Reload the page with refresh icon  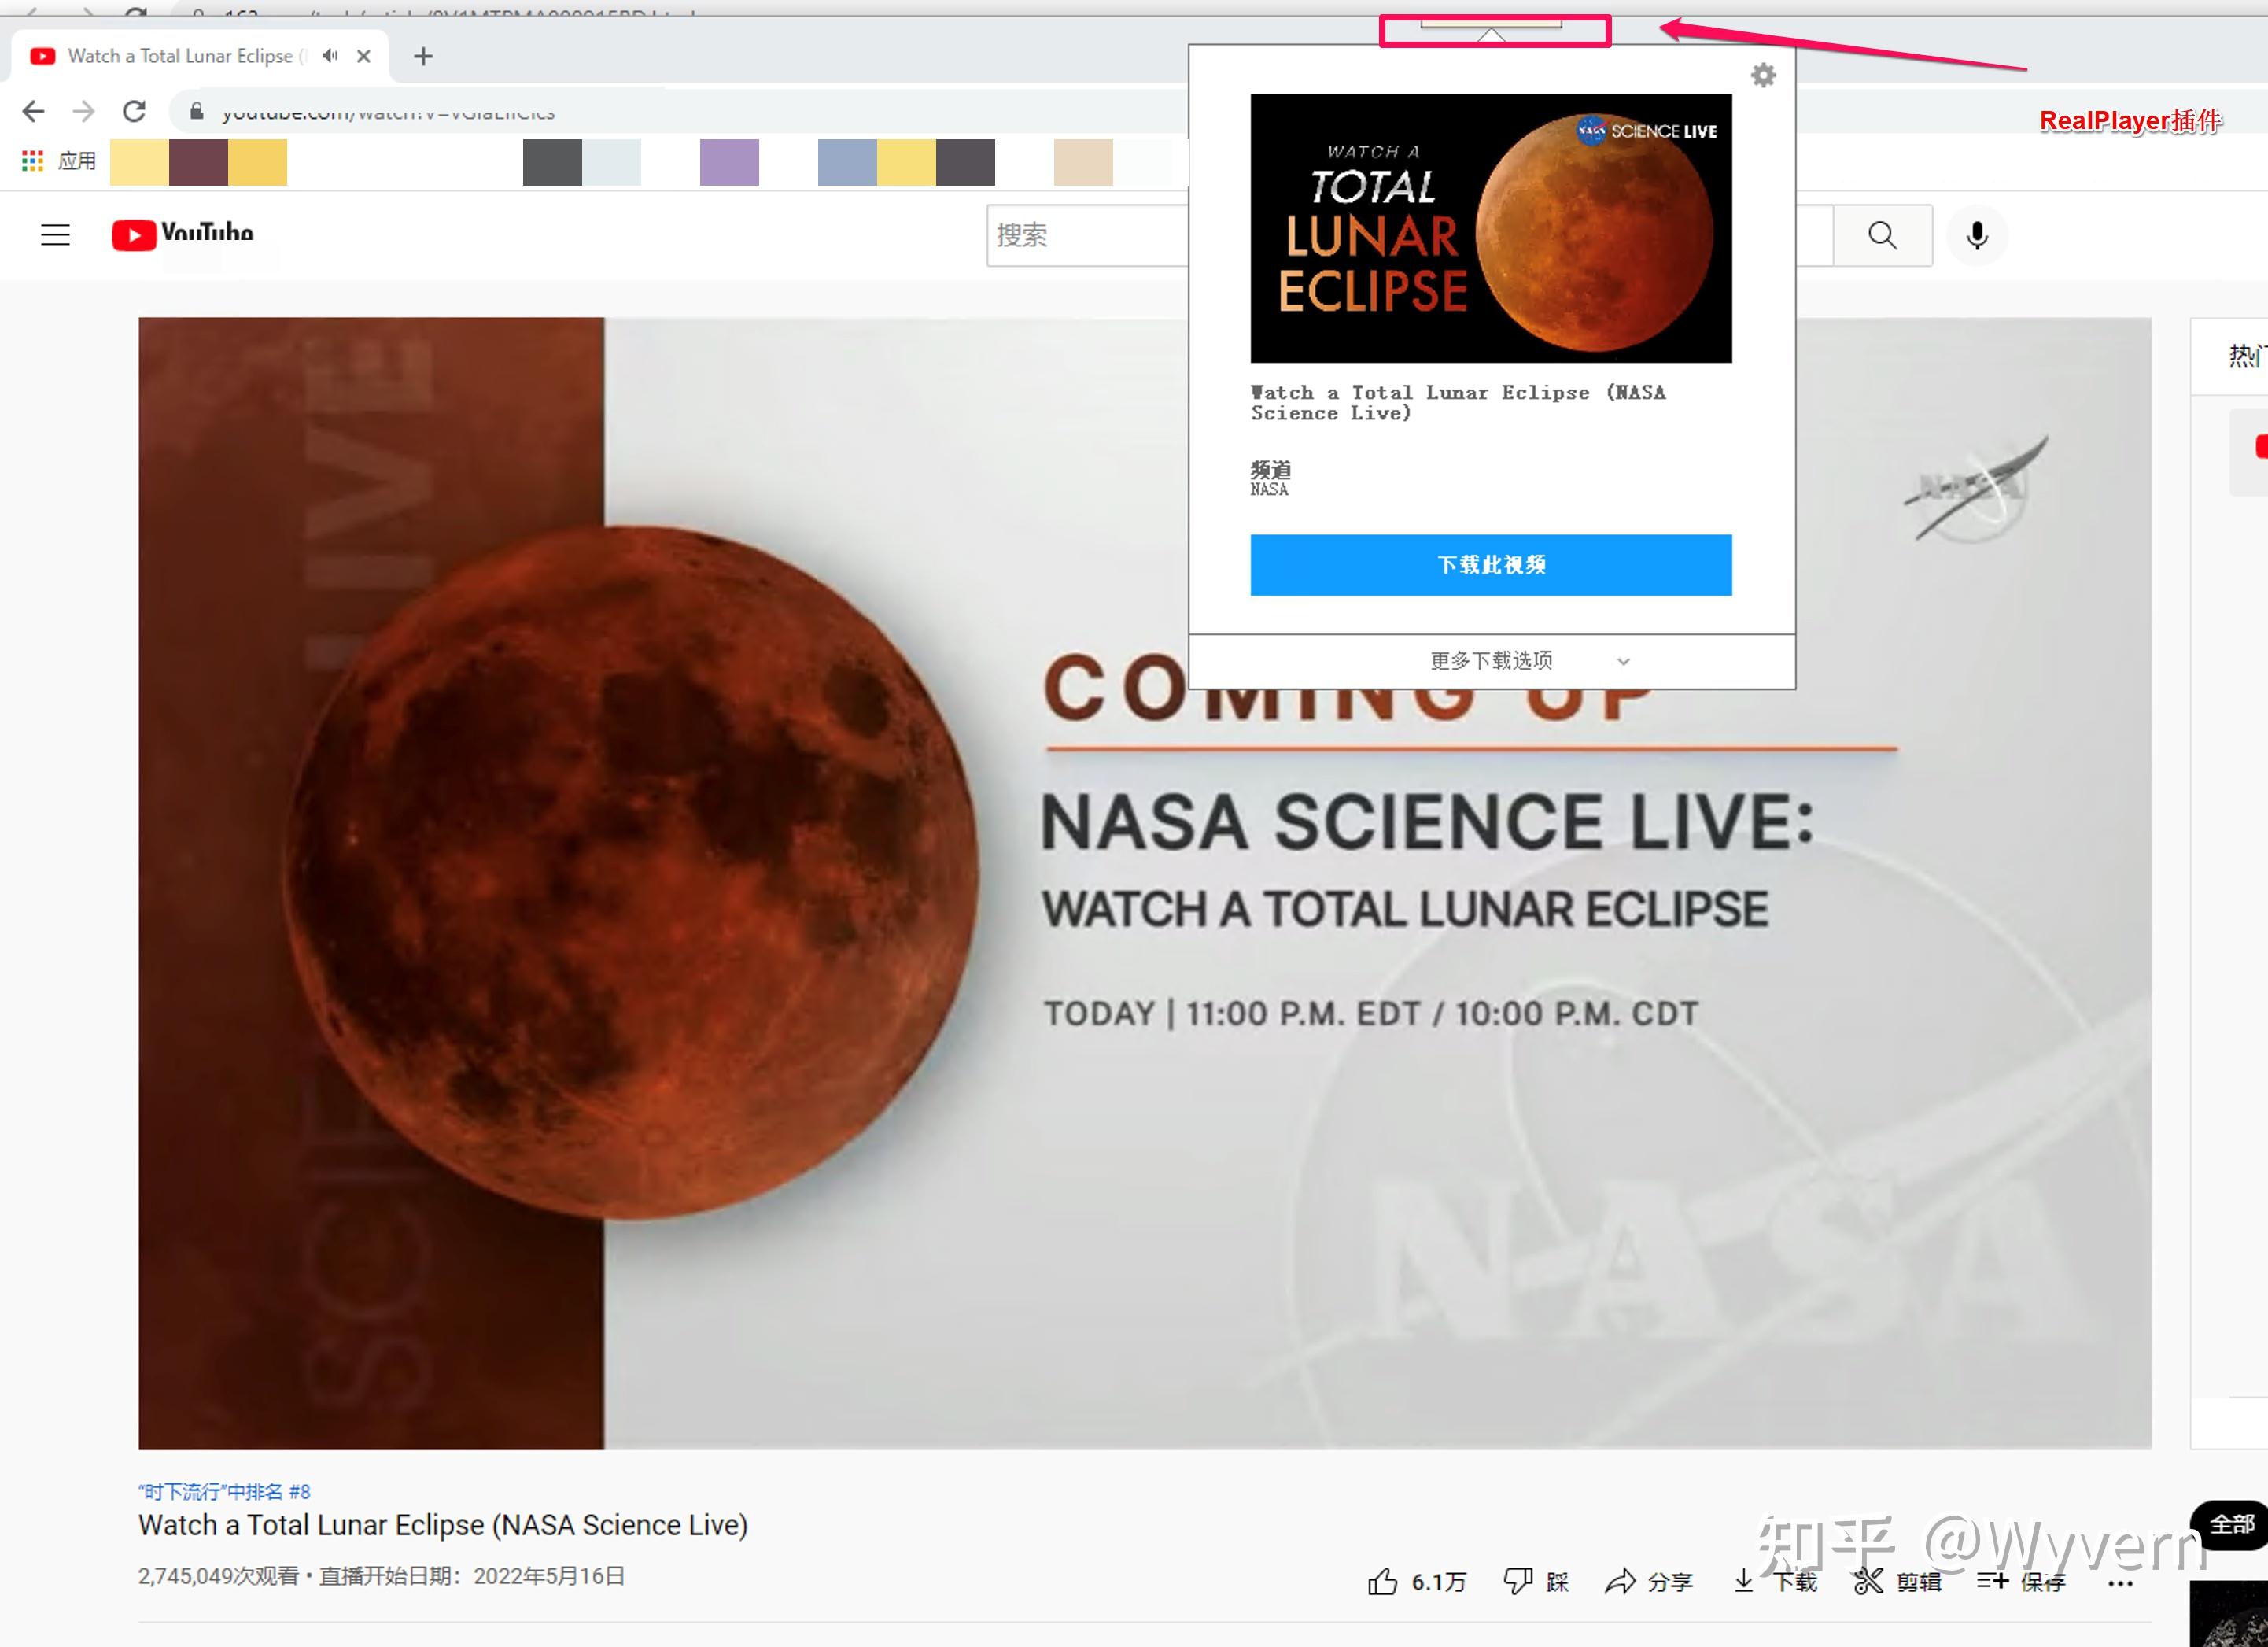(x=134, y=111)
